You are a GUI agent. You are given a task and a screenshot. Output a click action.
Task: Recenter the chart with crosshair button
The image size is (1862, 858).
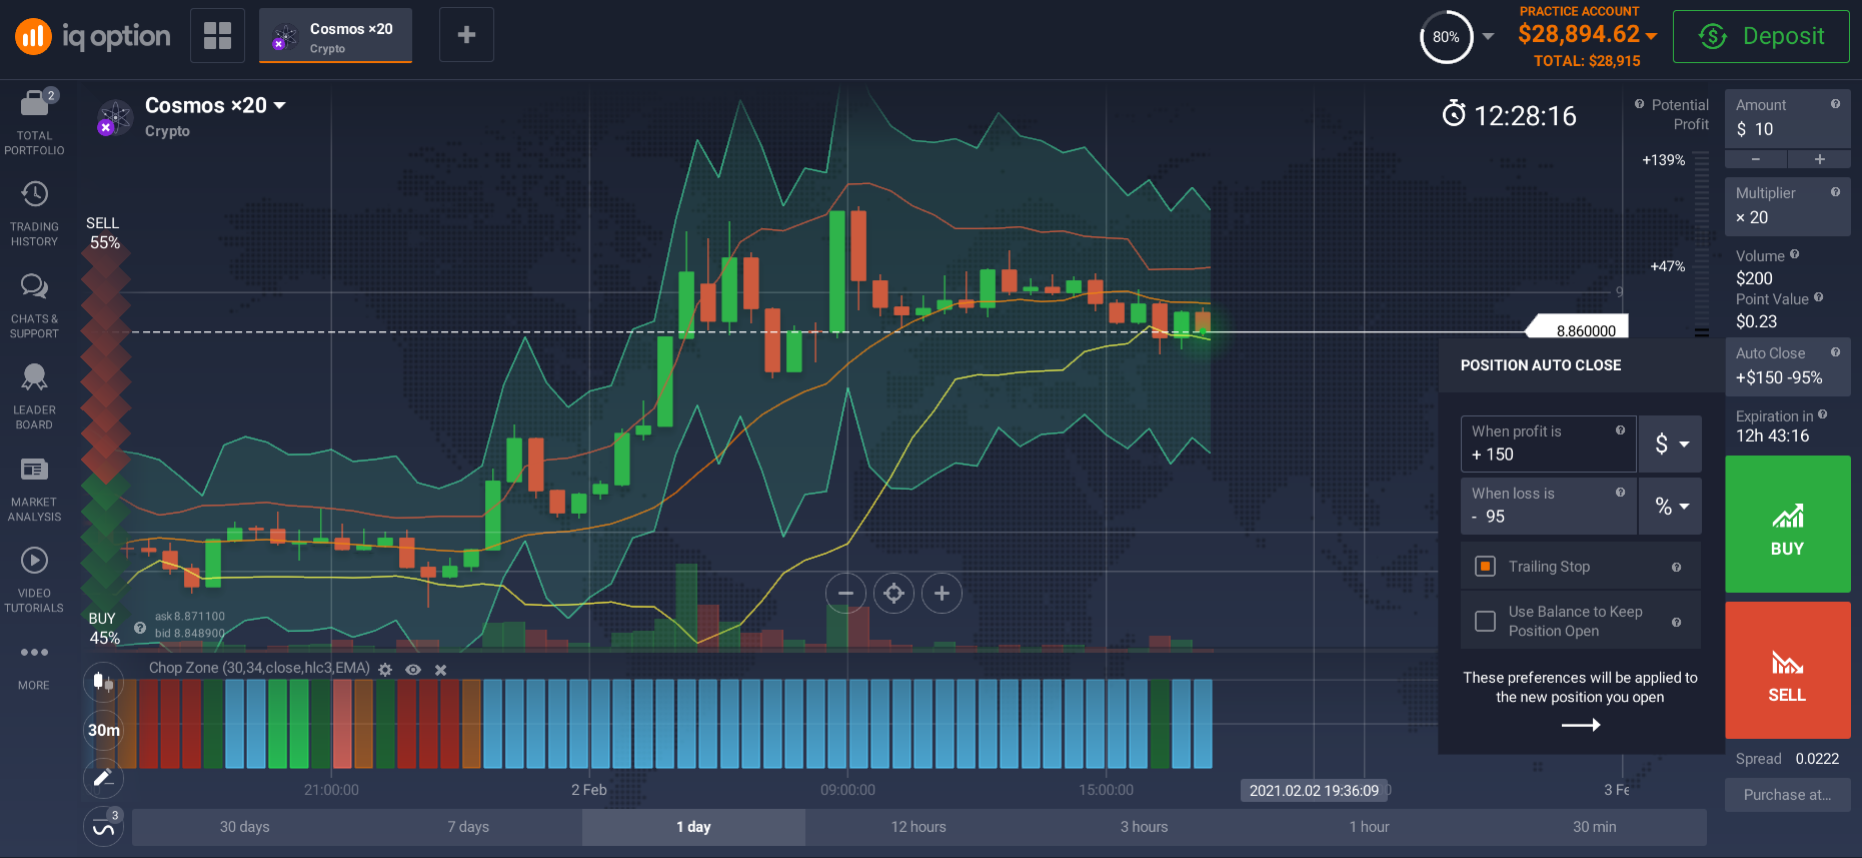893,593
